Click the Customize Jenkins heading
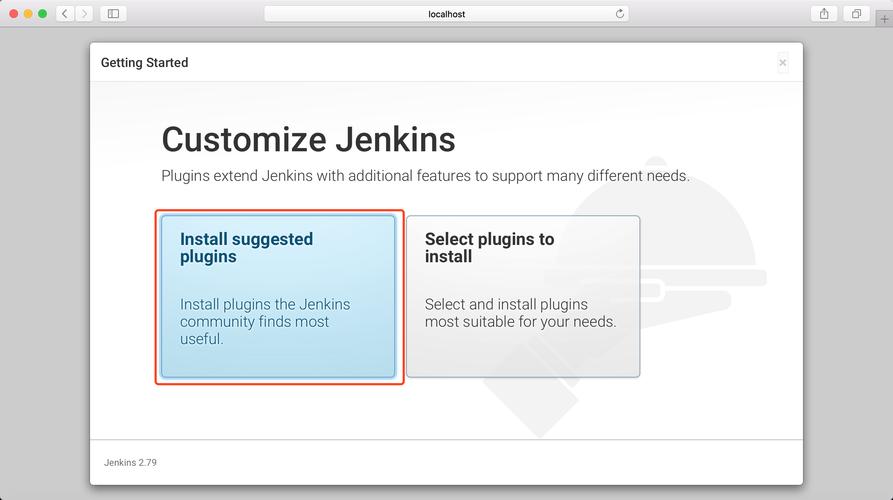The height and width of the screenshot is (500, 893). click(308, 140)
